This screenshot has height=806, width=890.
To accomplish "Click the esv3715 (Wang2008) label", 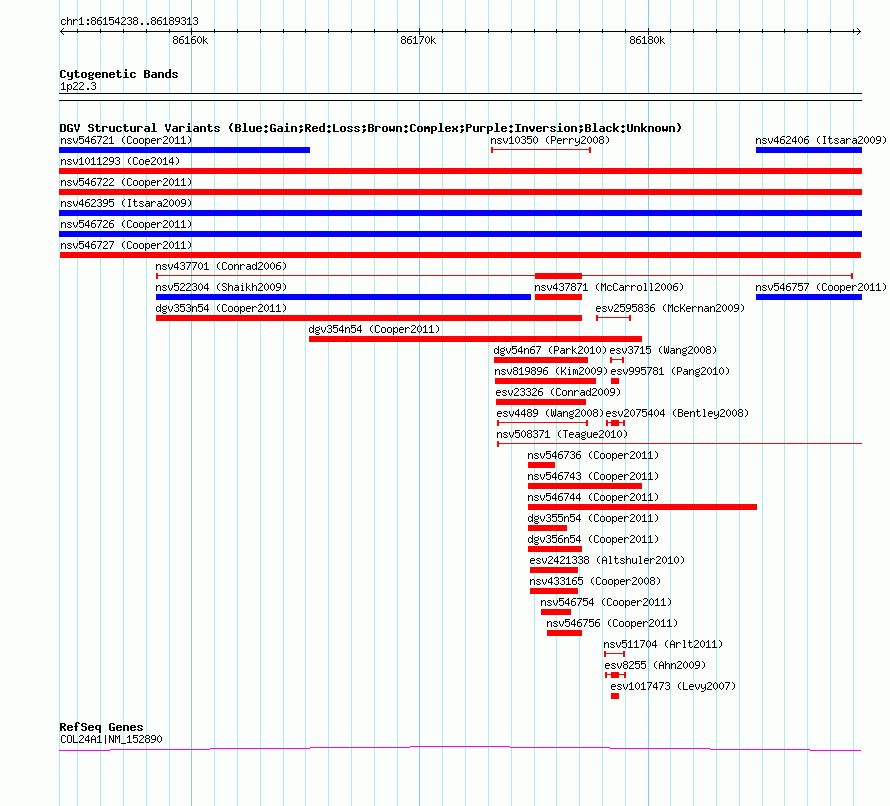I will point(663,350).
